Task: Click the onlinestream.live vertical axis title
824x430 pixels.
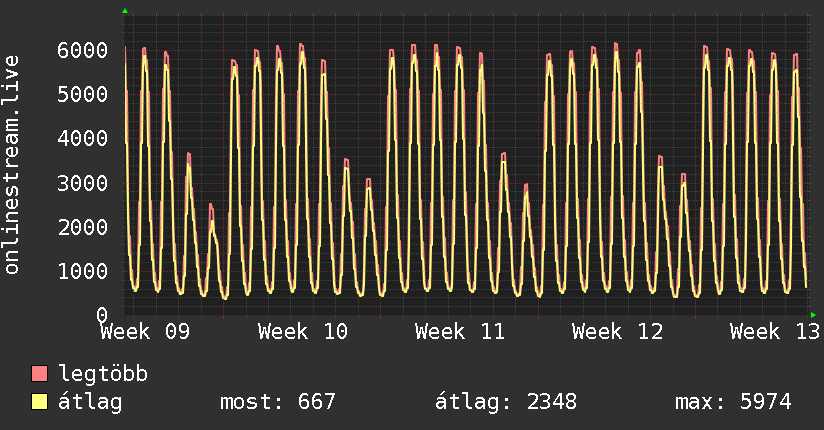Action: 12,165
